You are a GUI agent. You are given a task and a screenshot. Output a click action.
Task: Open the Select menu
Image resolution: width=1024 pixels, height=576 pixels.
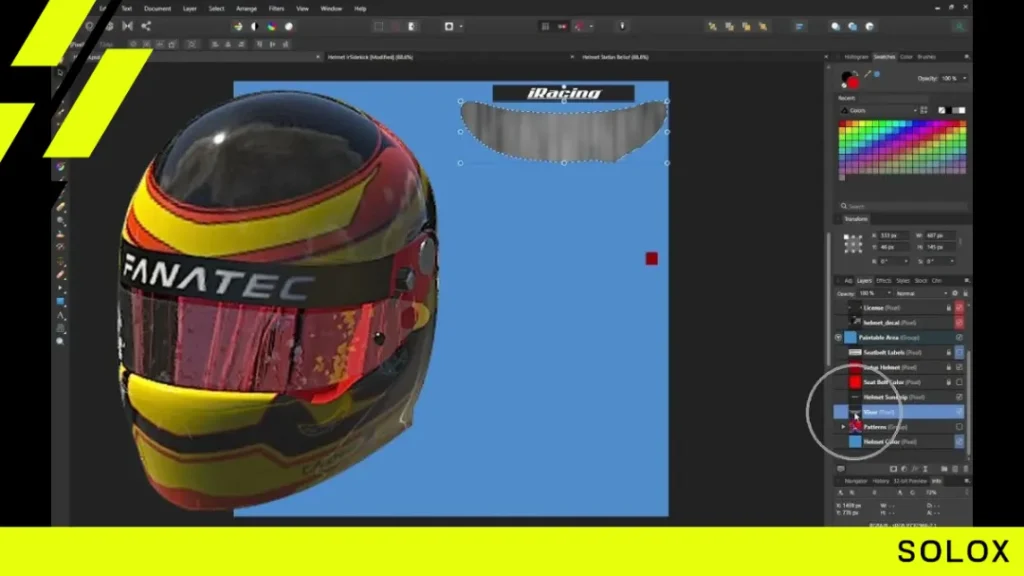(x=216, y=8)
